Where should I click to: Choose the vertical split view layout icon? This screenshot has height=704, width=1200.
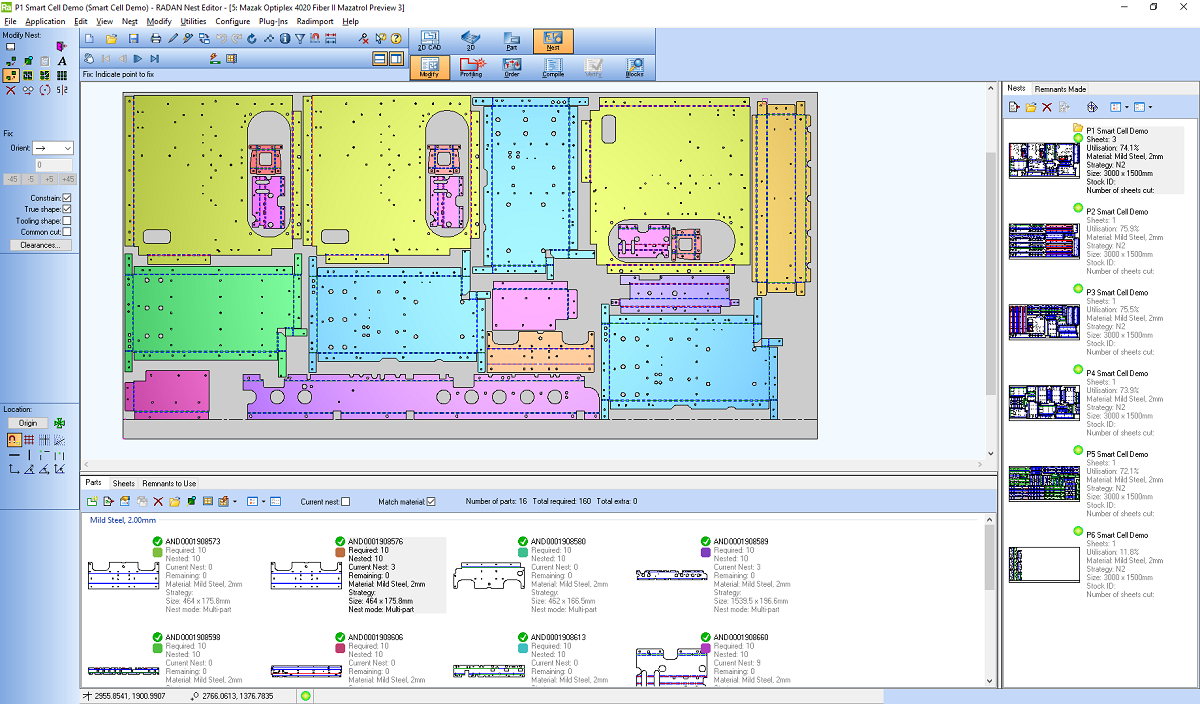tap(396, 59)
